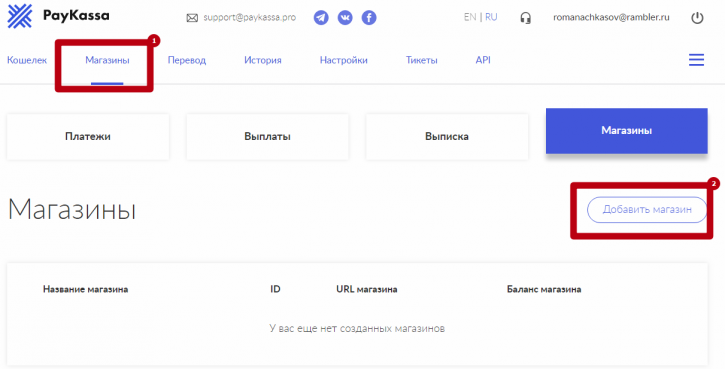Switch language to RU
The height and width of the screenshot is (369, 725).
[491, 17]
